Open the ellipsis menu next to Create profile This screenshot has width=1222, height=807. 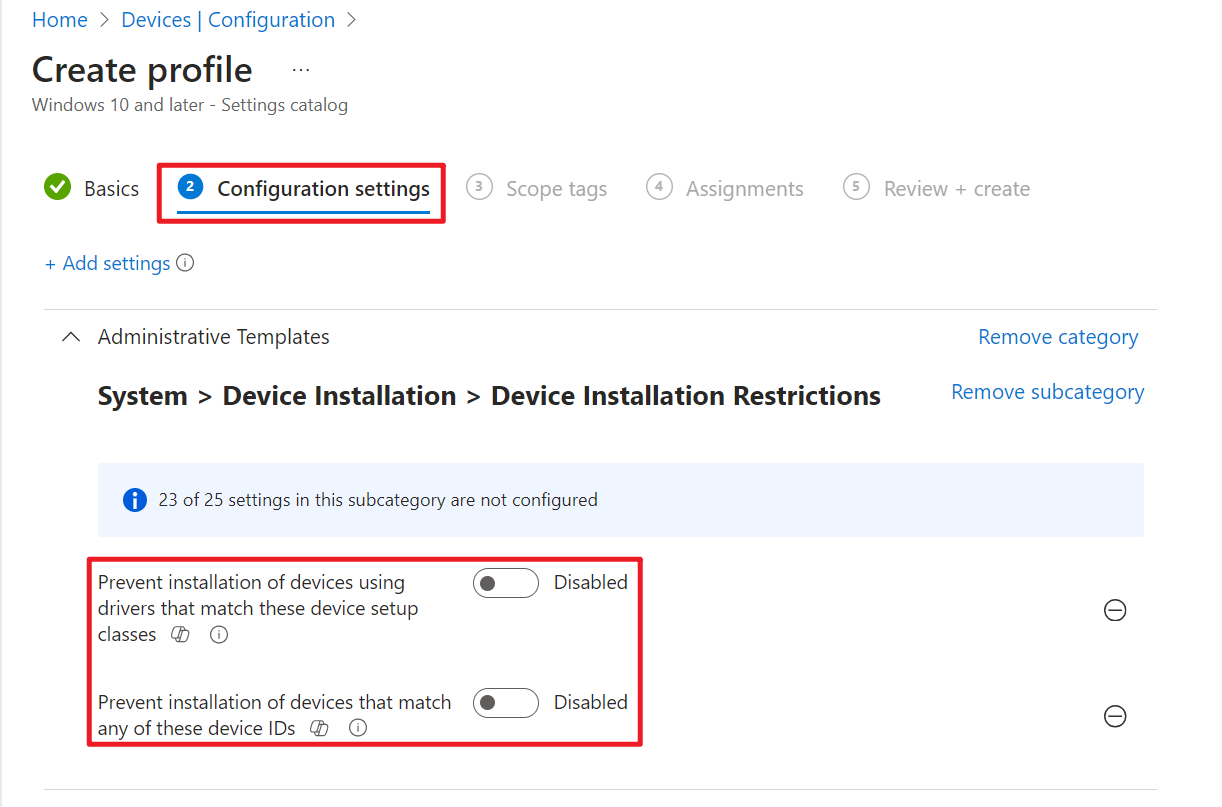point(301,68)
